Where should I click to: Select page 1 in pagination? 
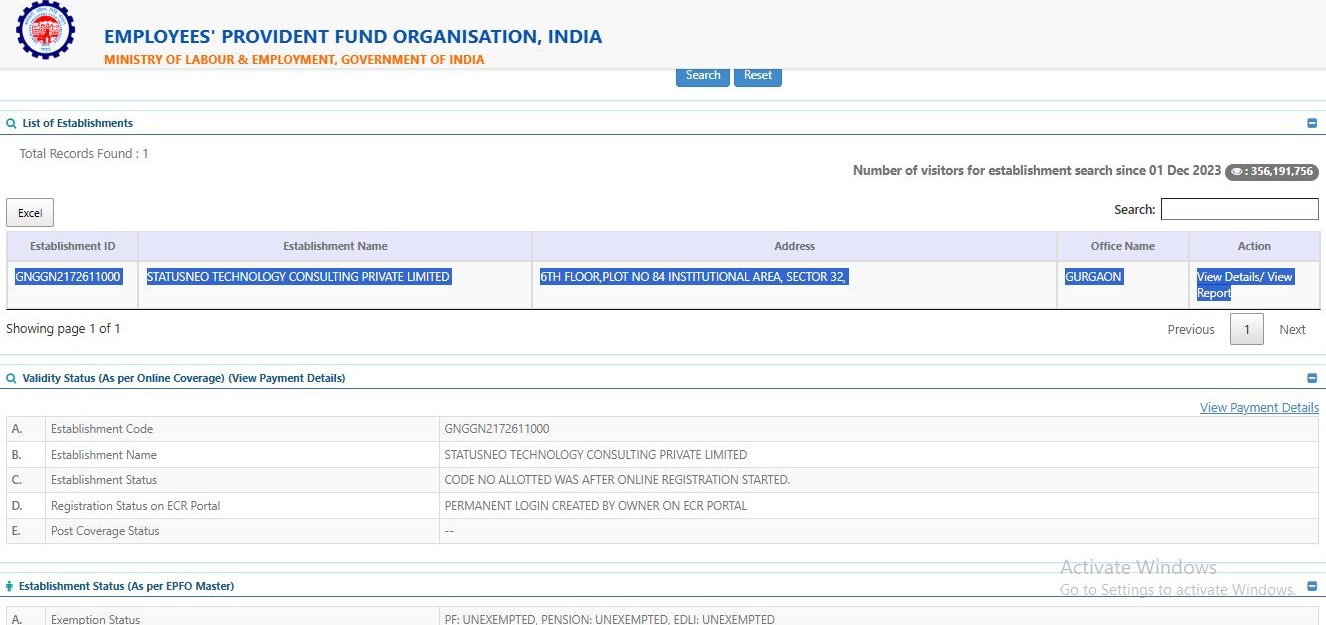(x=1246, y=330)
